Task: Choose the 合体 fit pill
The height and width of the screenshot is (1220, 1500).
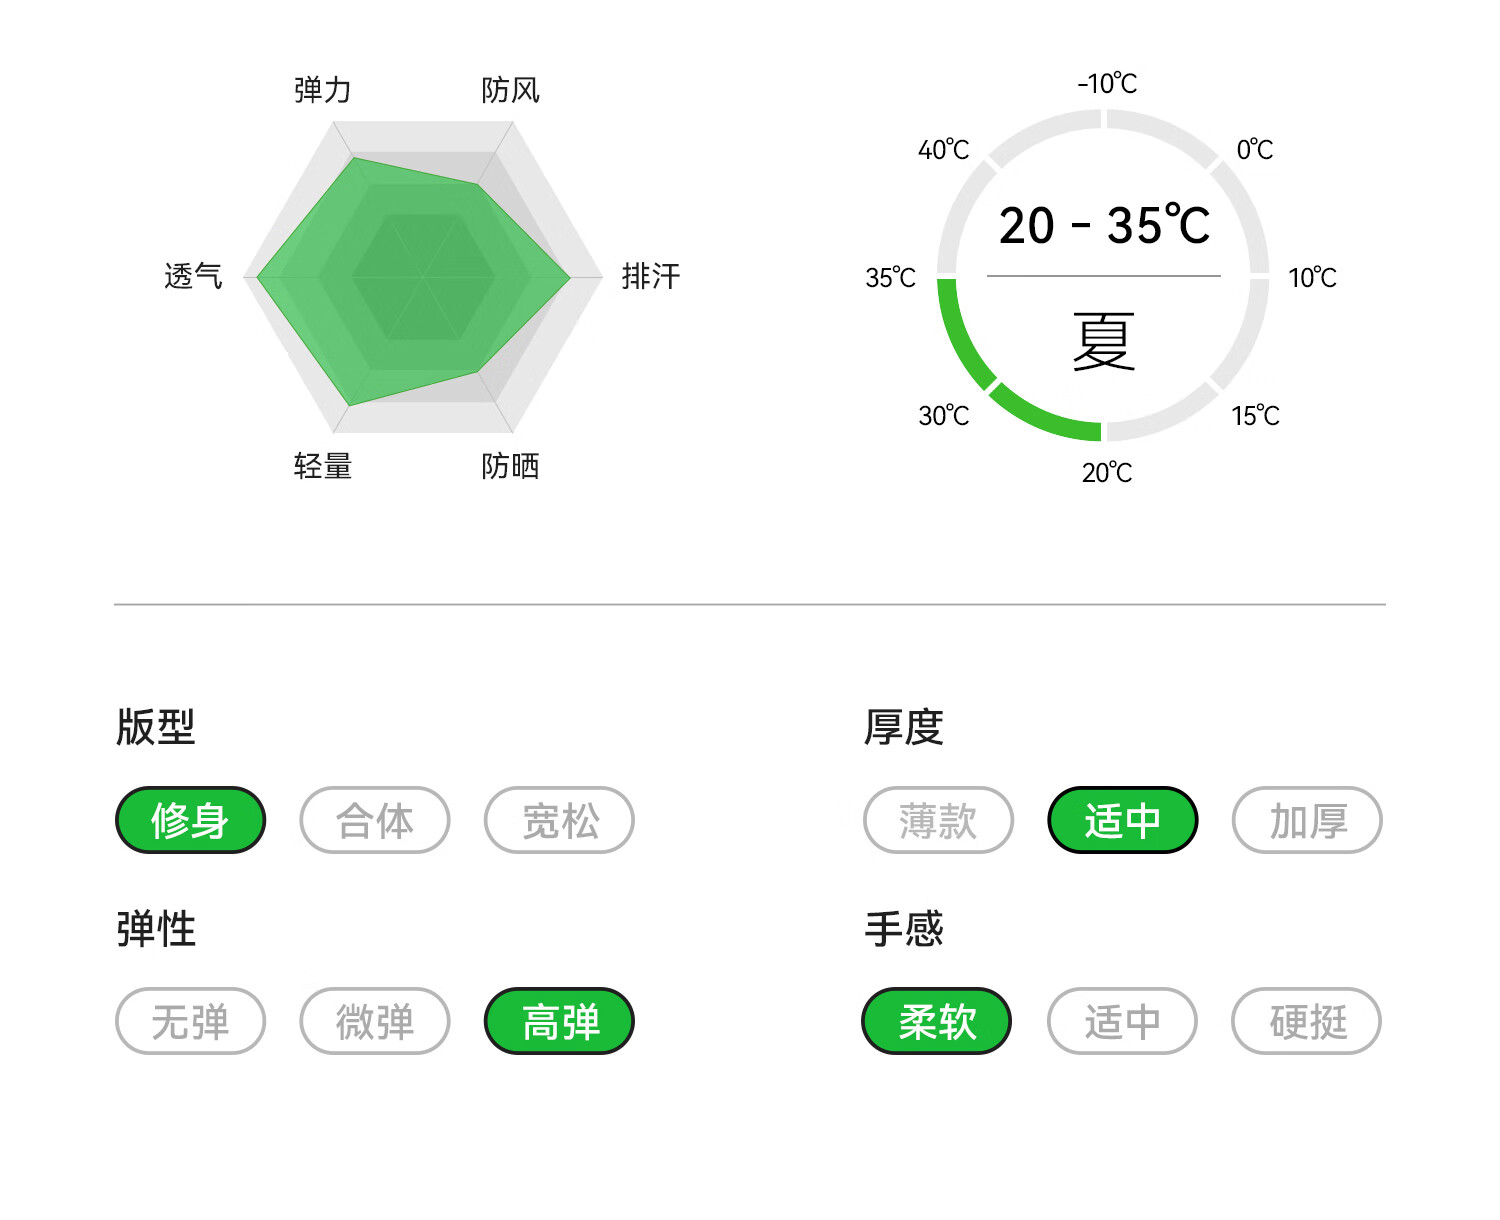Action: 375,821
